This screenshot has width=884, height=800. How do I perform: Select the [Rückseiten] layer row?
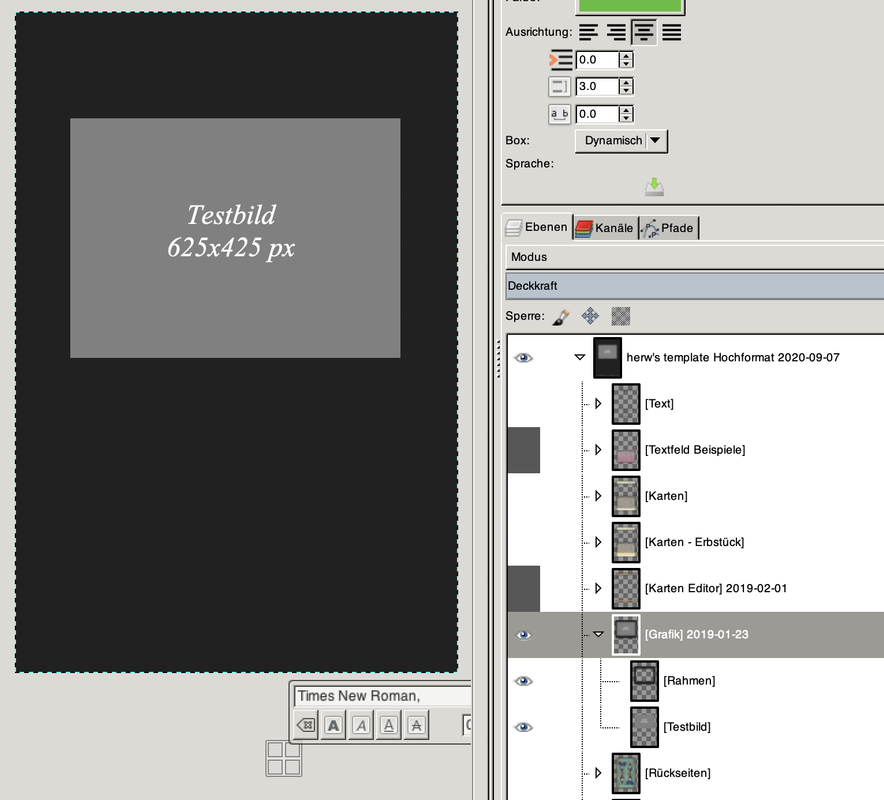696,773
